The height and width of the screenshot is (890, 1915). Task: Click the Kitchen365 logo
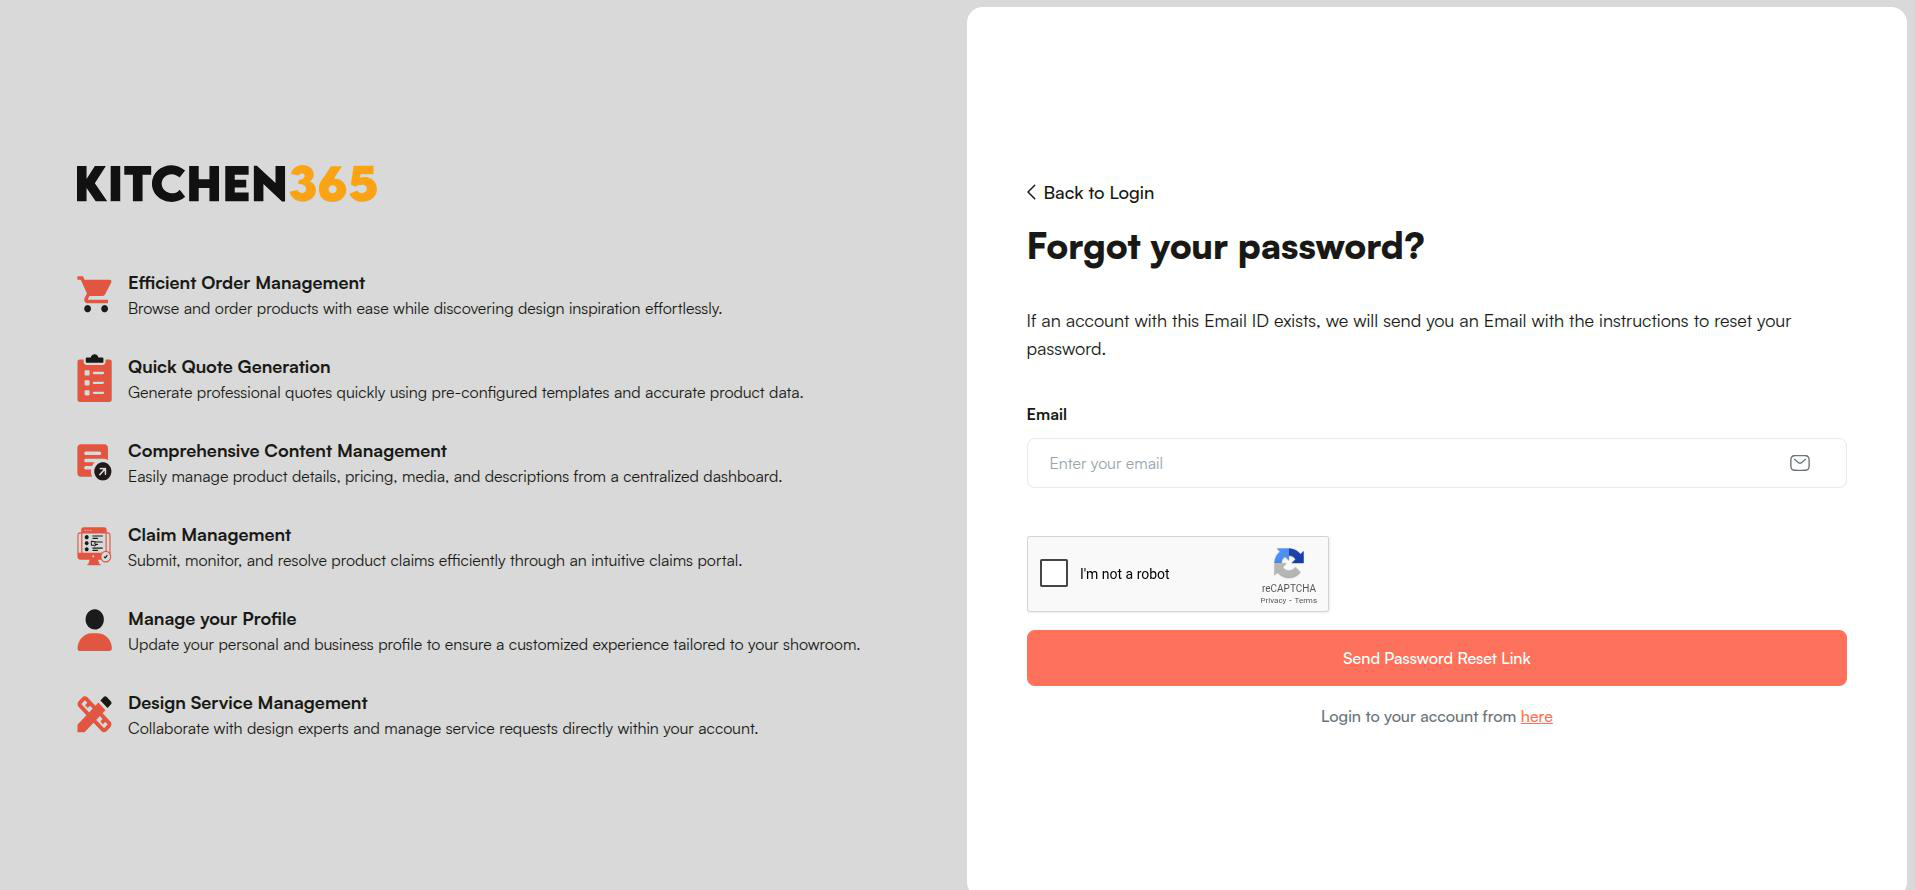pyautogui.click(x=227, y=184)
